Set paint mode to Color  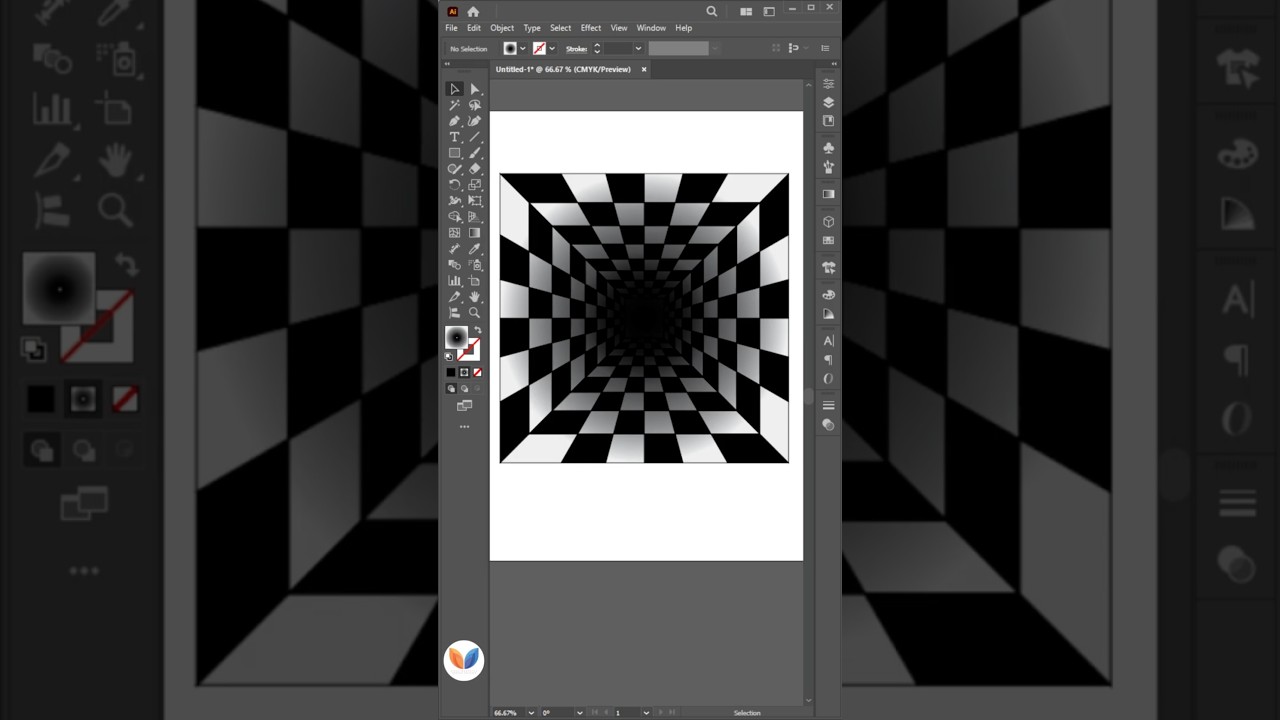point(451,373)
